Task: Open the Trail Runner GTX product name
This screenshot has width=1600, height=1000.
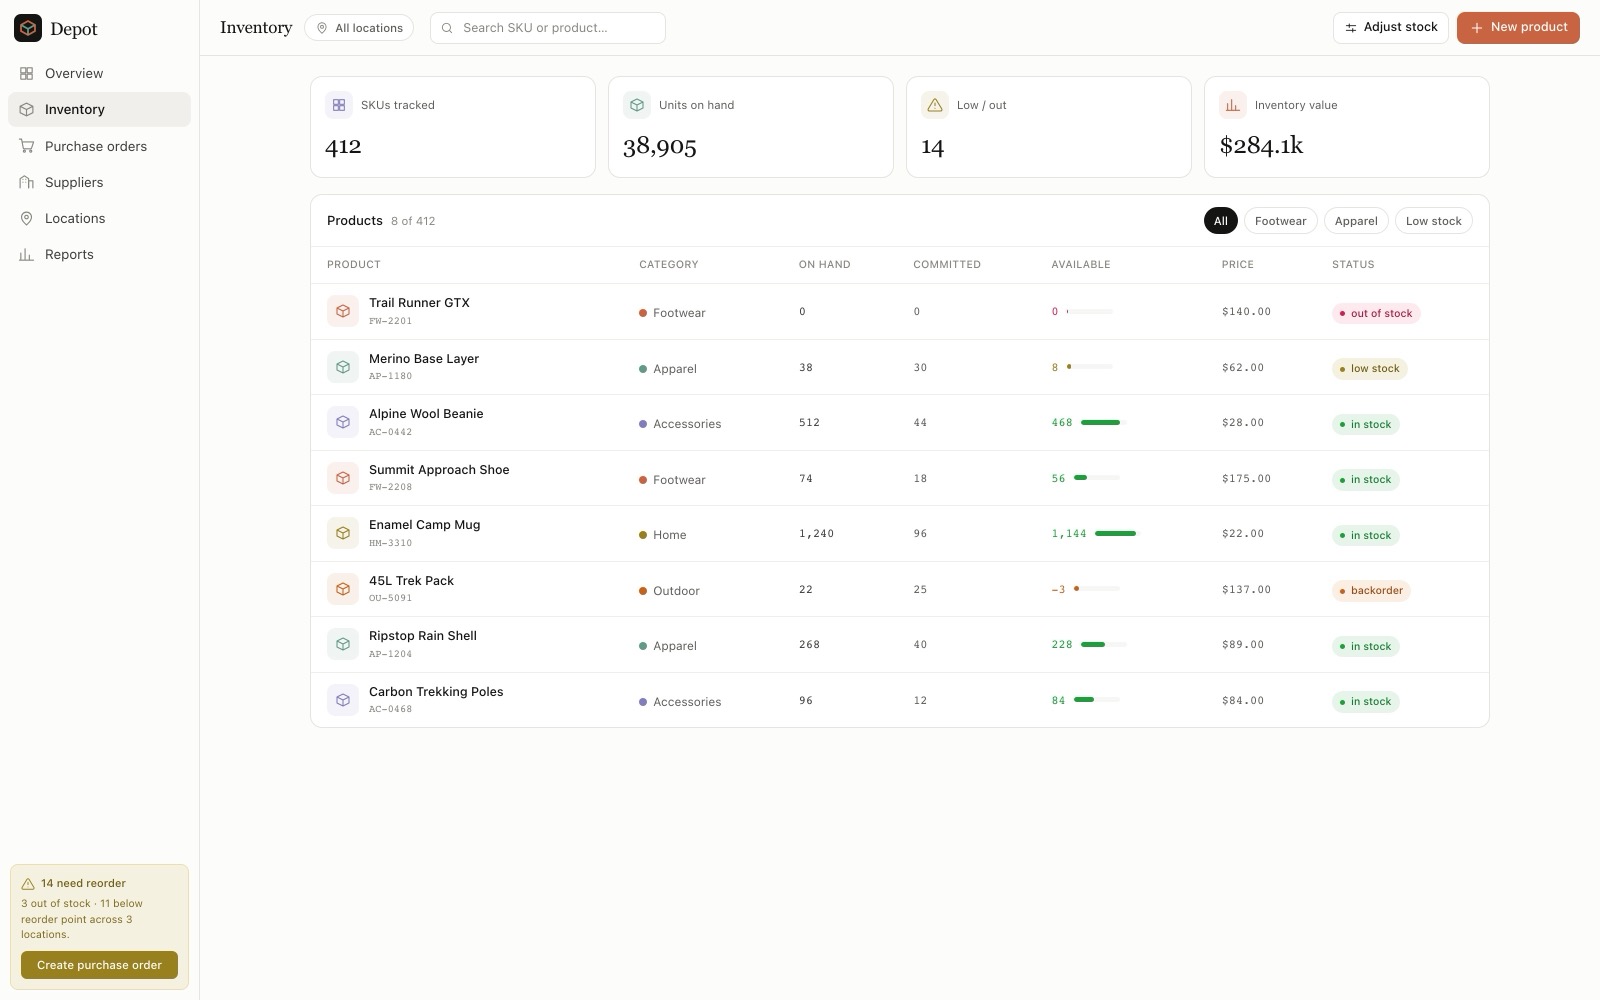Action: click(419, 303)
